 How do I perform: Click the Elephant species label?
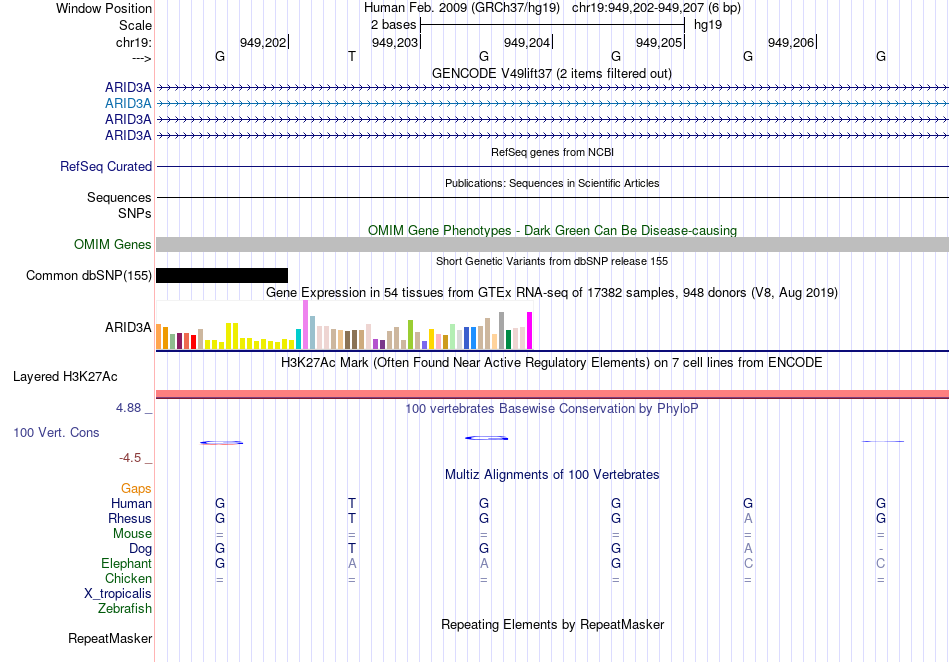pyautogui.click(x=126, y=564)
